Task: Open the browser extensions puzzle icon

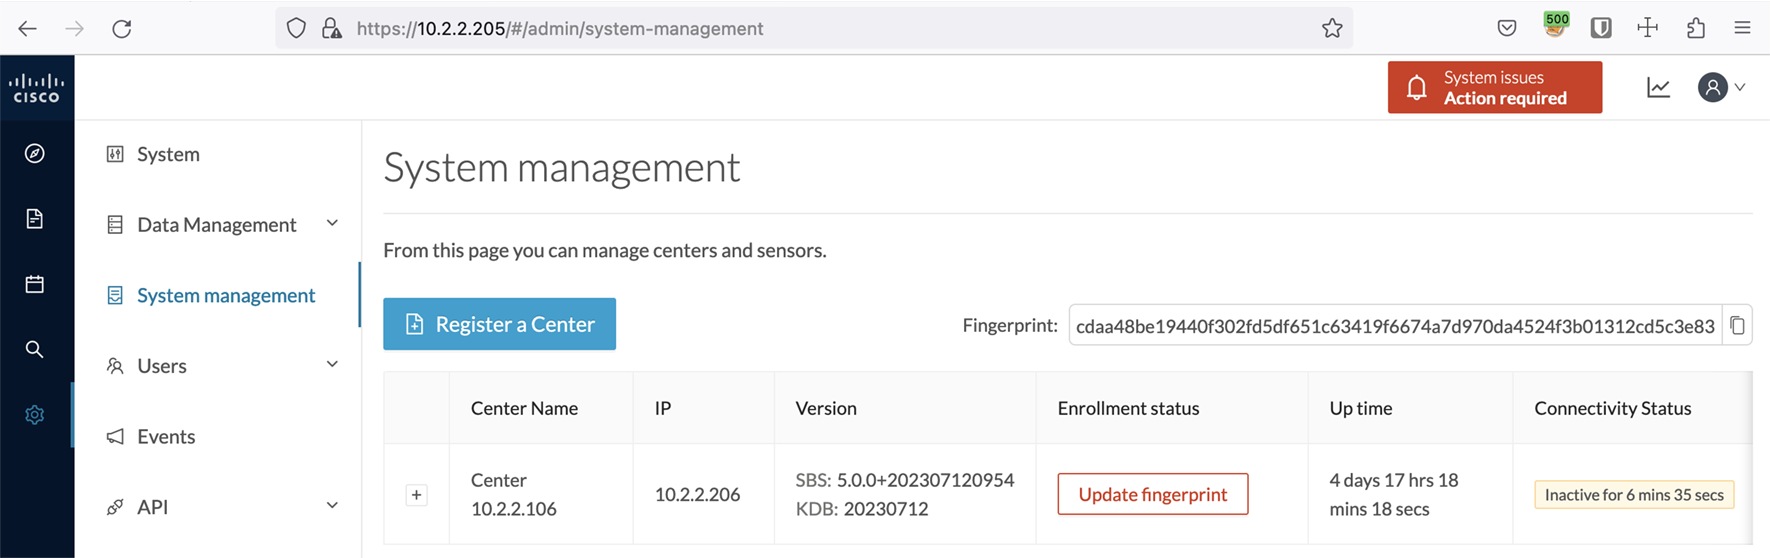Action: [x=1695, y=28]
